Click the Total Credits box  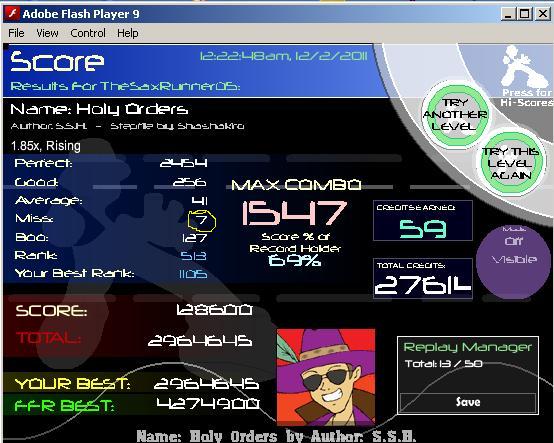click(423, 278)
